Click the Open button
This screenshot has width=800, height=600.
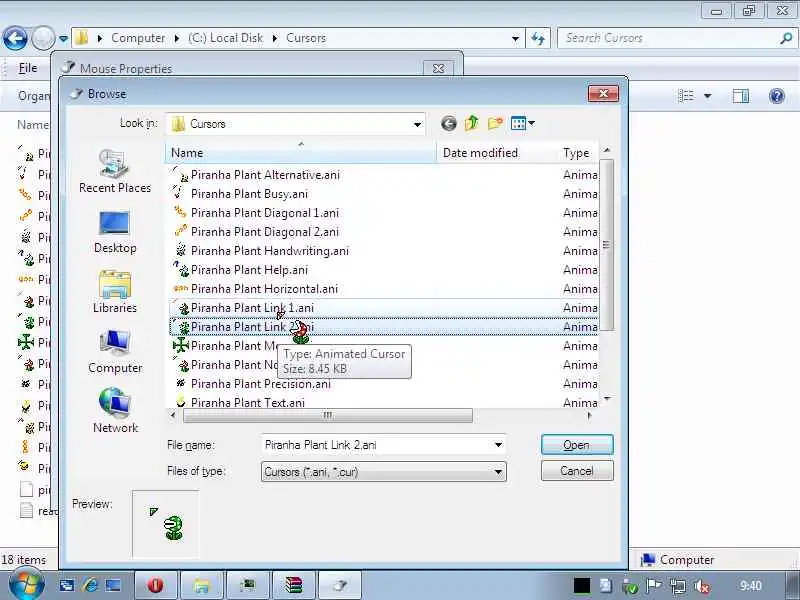pos(577,445)
